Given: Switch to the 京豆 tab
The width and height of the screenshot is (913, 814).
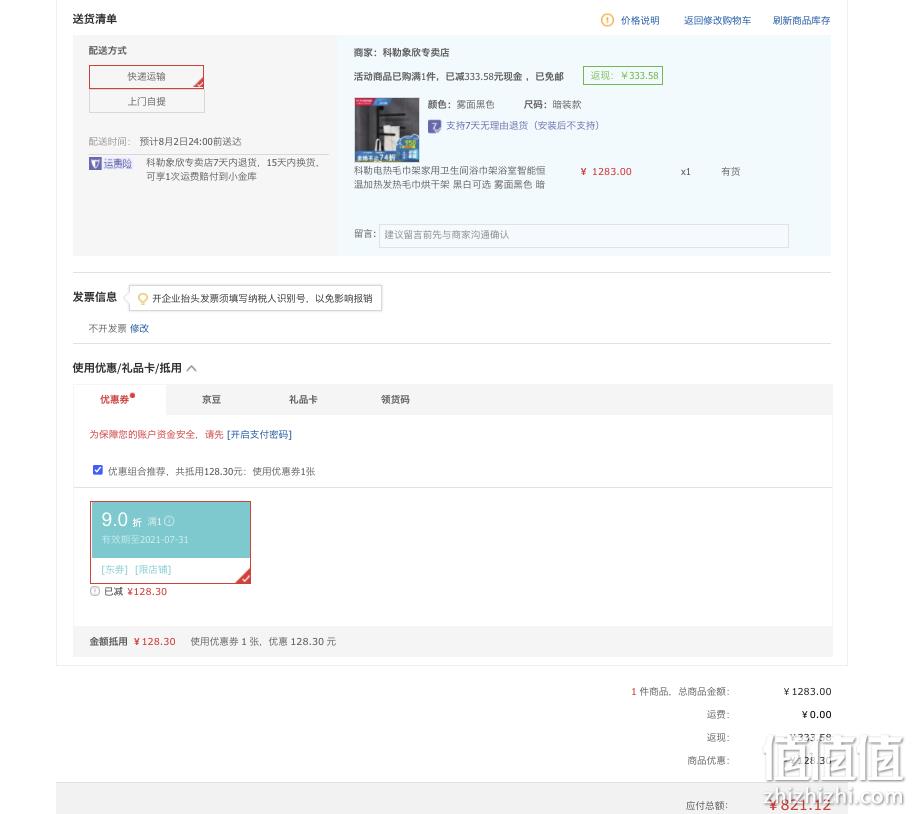Looking at the screenshot, I should [x=211, y=399].
